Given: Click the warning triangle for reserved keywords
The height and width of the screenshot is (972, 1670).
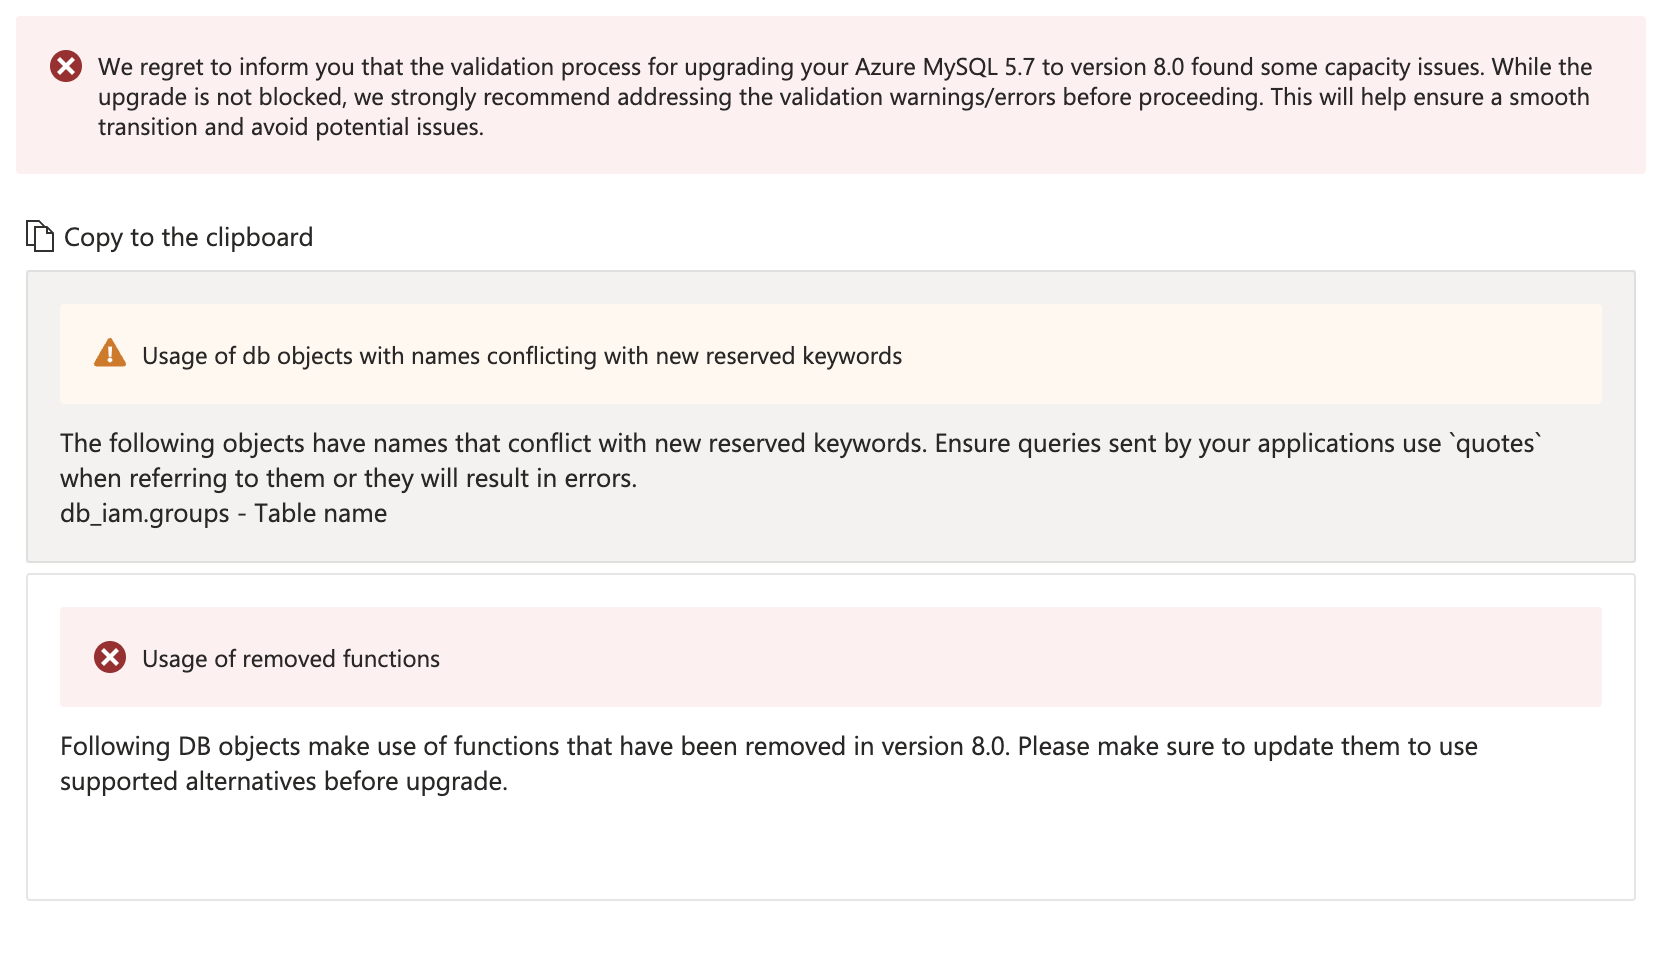Looking at the screenshot, I should 111,354.
